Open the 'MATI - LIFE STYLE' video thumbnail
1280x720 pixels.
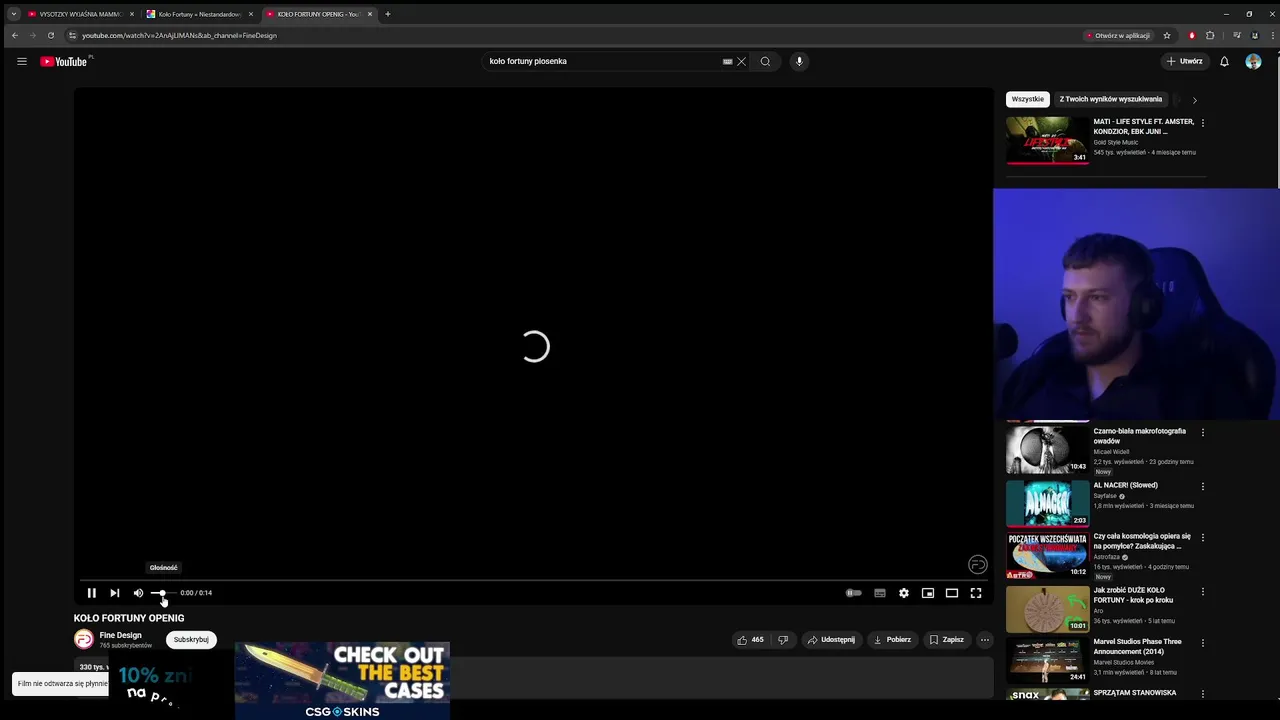pos(1047,140)
